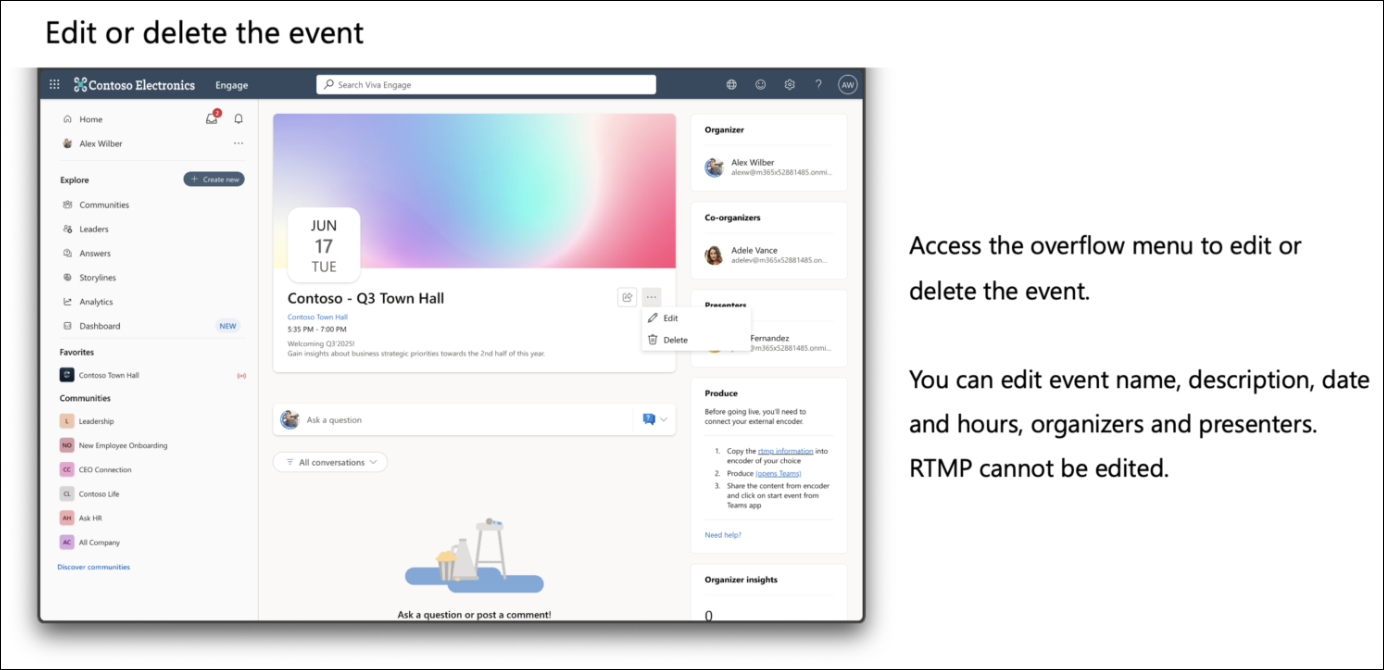Expand the All conversations filter dropdown
Image resolution: width=1384 pixels, height=670 pixels.
click(x=330, y=462)
